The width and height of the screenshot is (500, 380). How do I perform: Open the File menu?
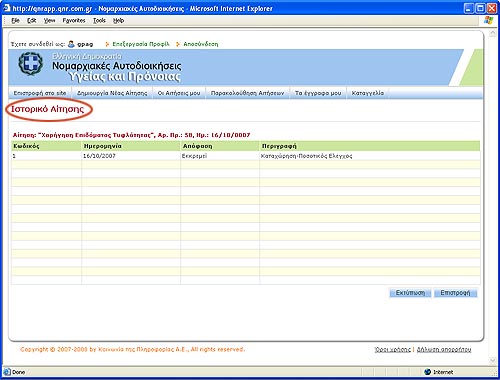coord(15,21)
